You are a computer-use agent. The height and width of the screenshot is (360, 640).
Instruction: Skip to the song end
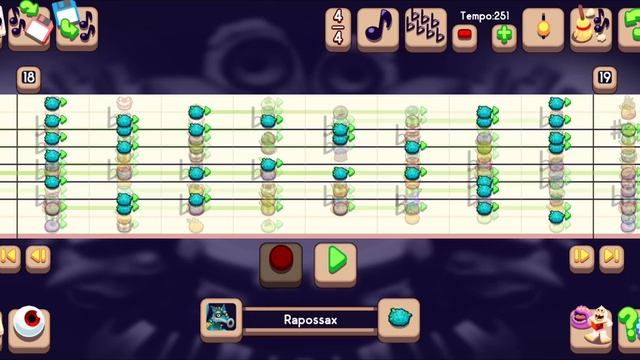(x=611, y=258)
